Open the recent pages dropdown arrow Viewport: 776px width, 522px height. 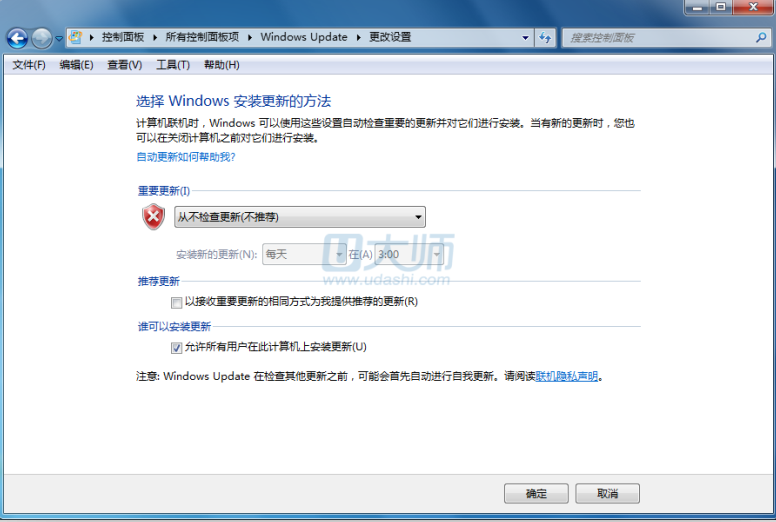pyautogui.click(x=59, y=38)
